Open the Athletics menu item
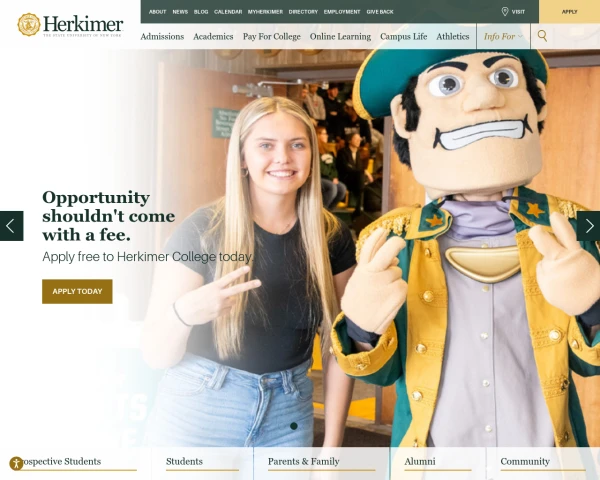The image size is (600, 480). click(x=453, y=36)
